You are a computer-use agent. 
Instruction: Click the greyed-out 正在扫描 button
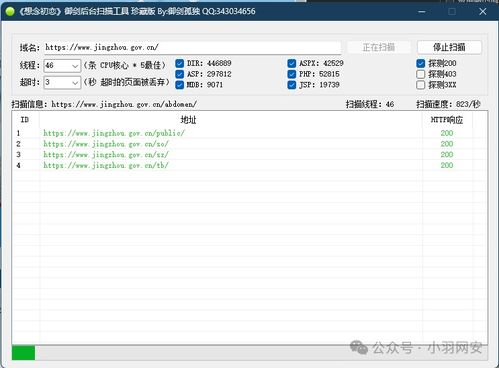[379, 47]
